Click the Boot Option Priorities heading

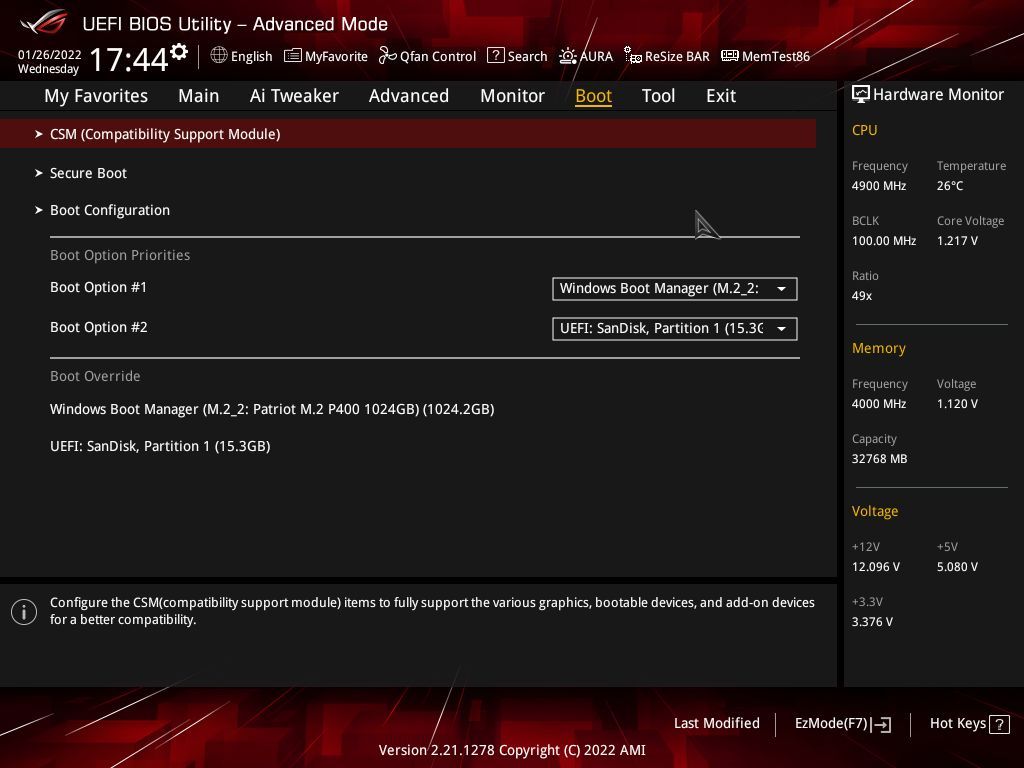click(120, 255)
